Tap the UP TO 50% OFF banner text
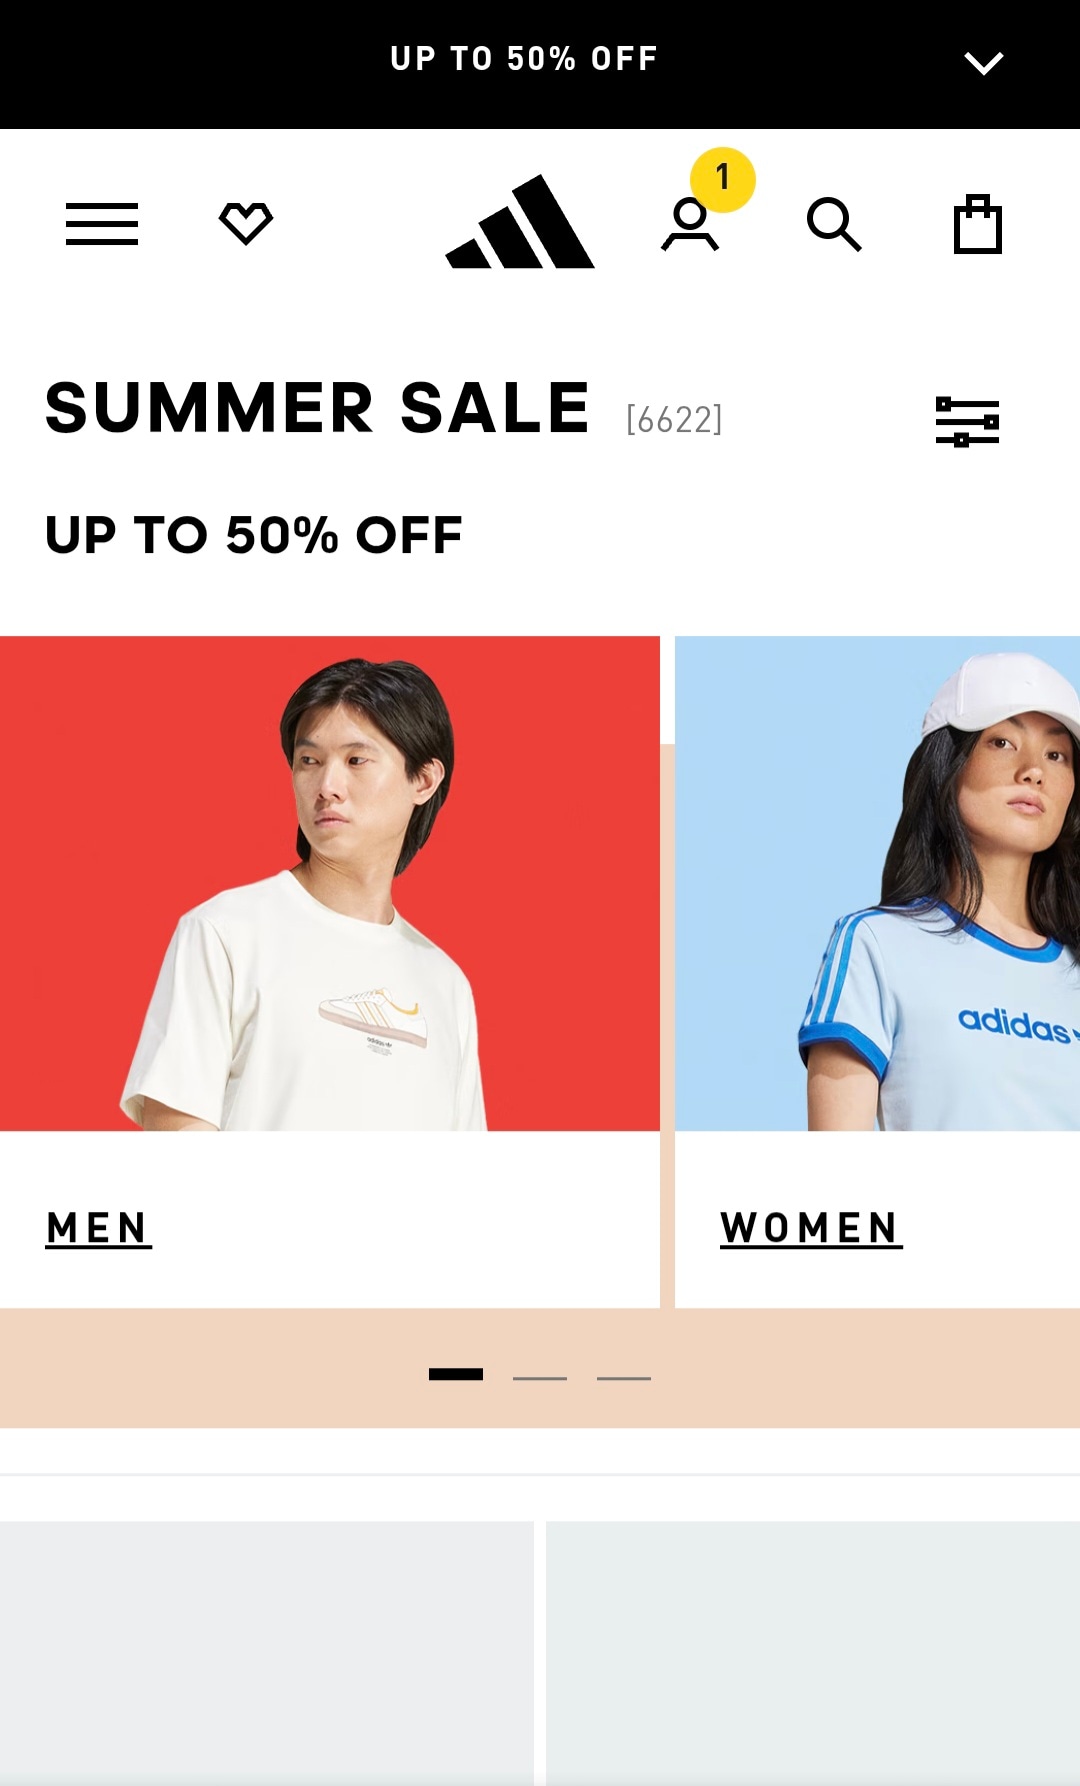The width and height of the screenshot is (1080, 1786). pyautogui.click(x=524, y=59)
